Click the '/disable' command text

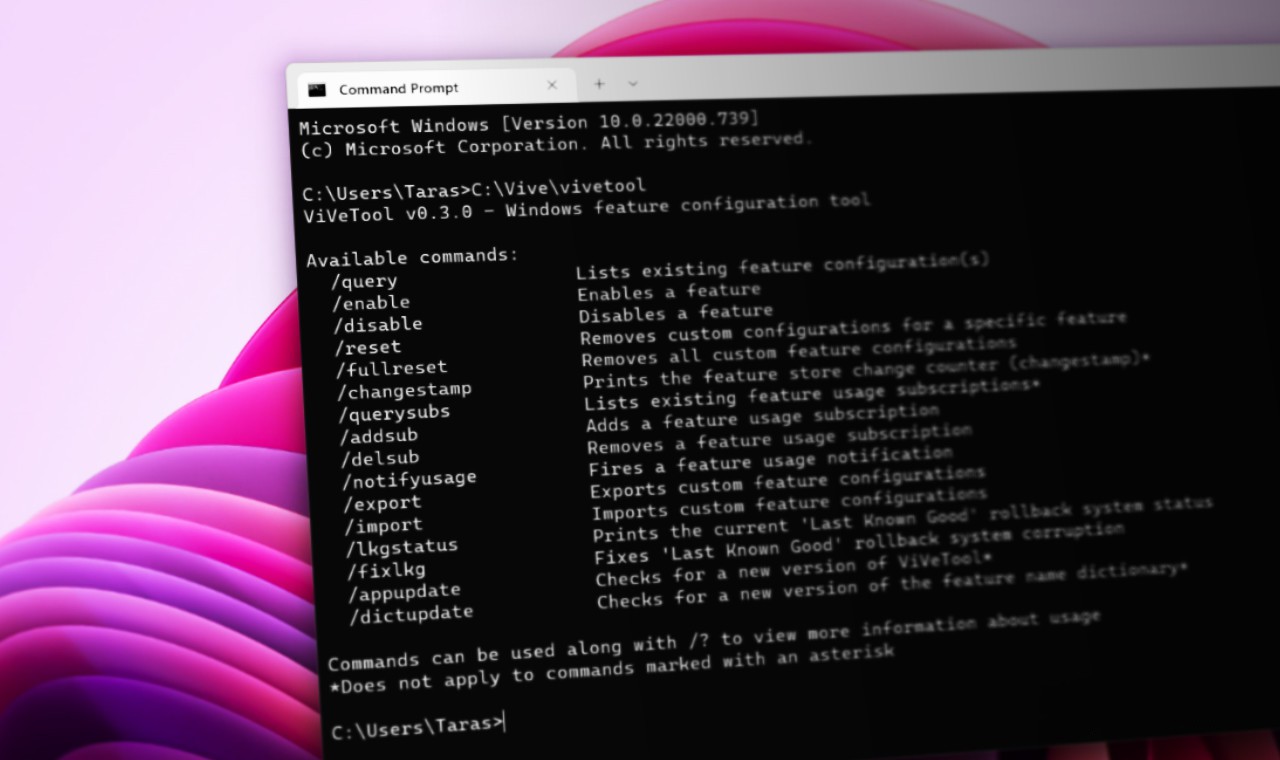pos(378,324)
